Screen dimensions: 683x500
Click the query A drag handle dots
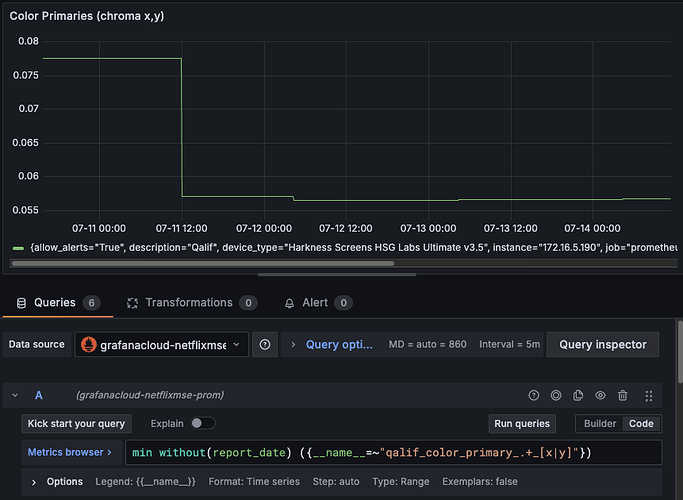(x=649, y=395)
